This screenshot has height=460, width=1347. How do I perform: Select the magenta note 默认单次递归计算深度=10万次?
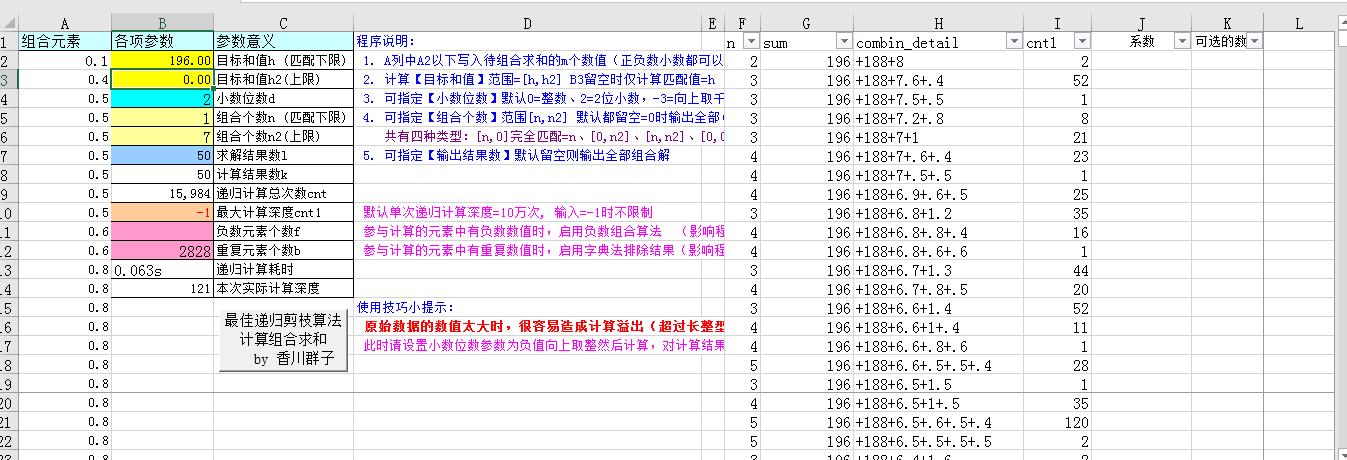point(508,212)
